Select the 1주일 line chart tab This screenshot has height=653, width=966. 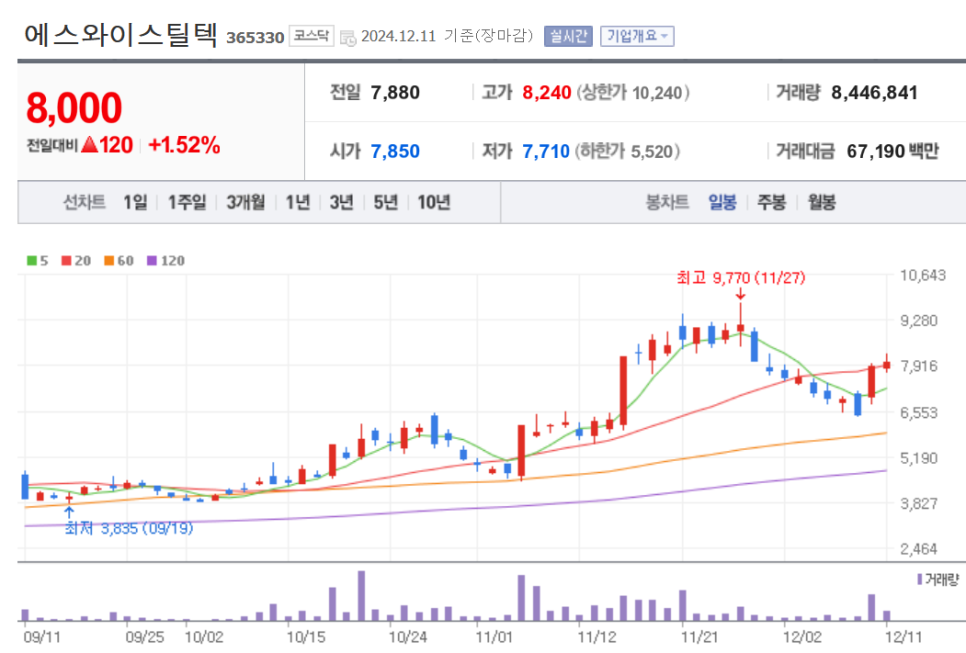pos(187,202)
